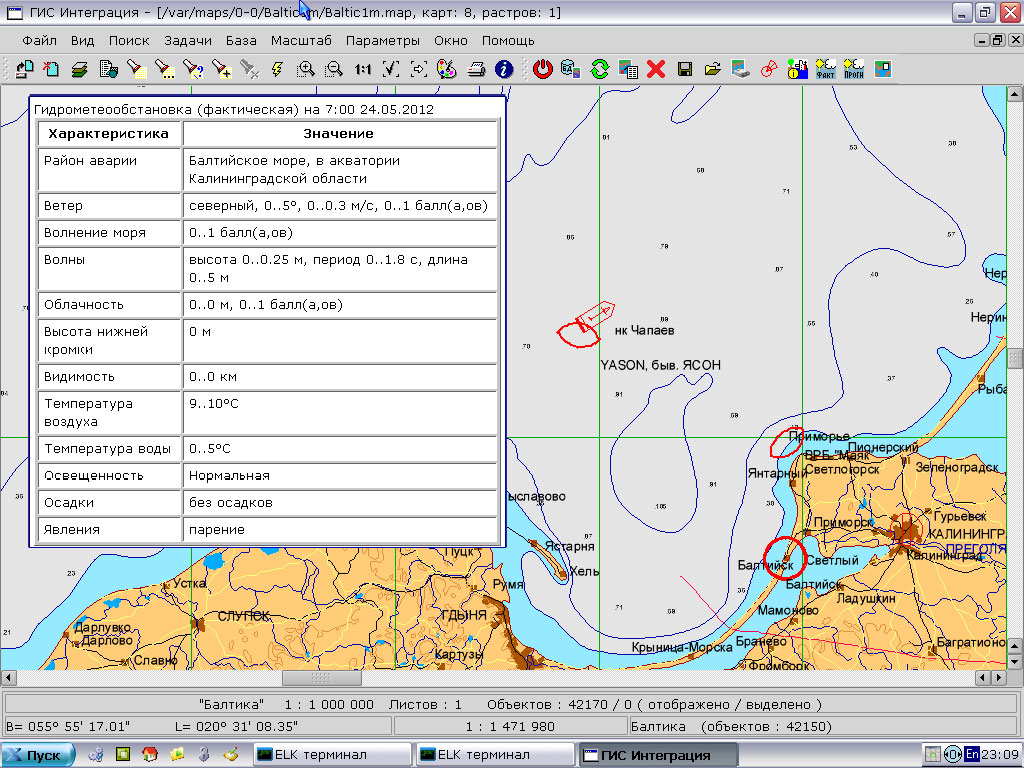Click the horizontal scrollbar thumb
The height and width of the screenshot is (768, 1024).
click(321, 678)
